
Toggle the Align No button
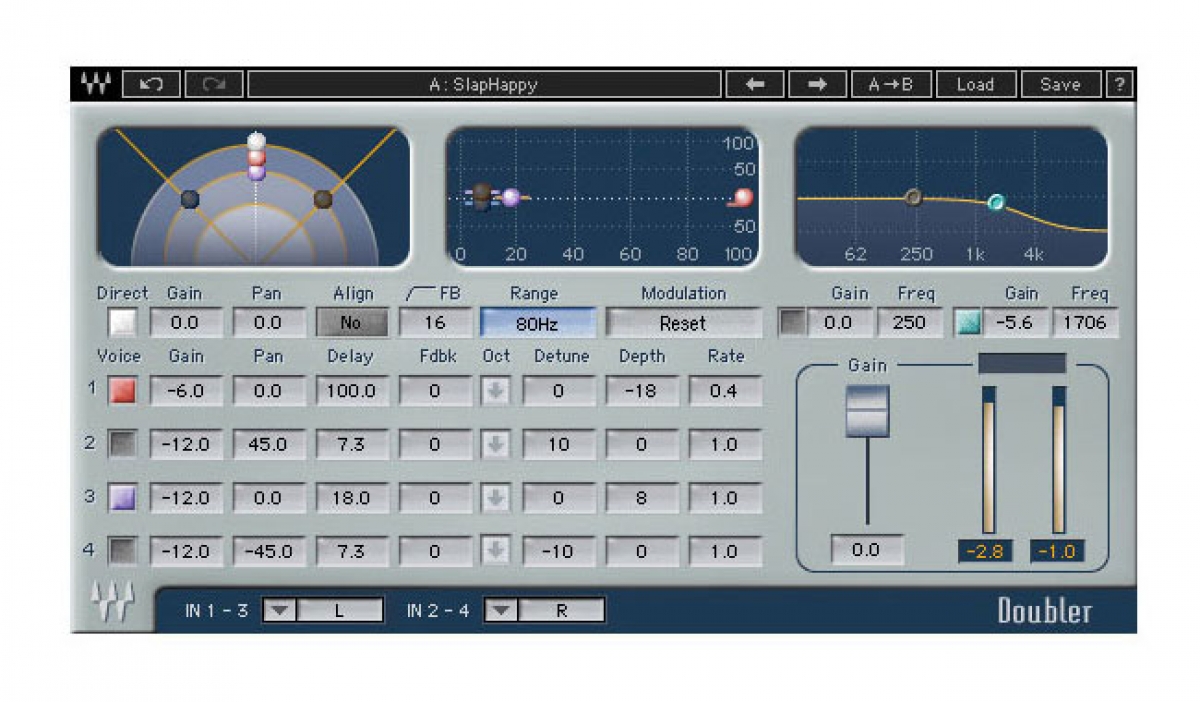pos(352,323)
